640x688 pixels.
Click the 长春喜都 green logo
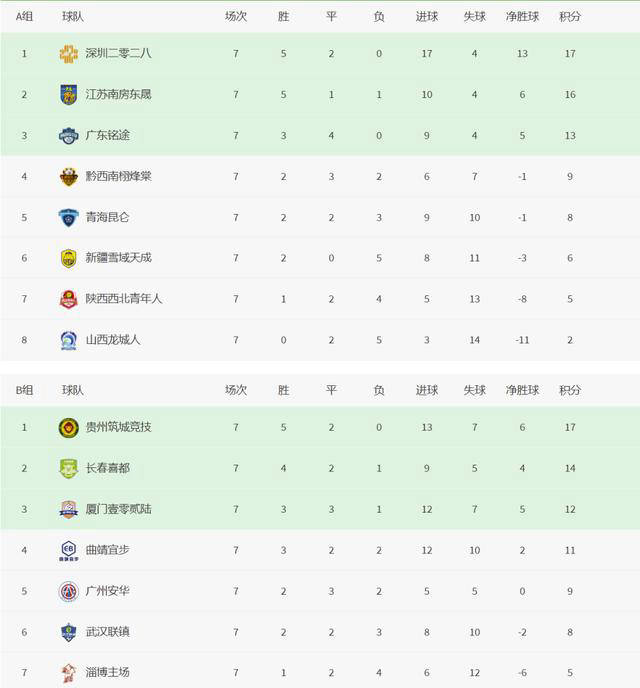click(x=68, y=468)
